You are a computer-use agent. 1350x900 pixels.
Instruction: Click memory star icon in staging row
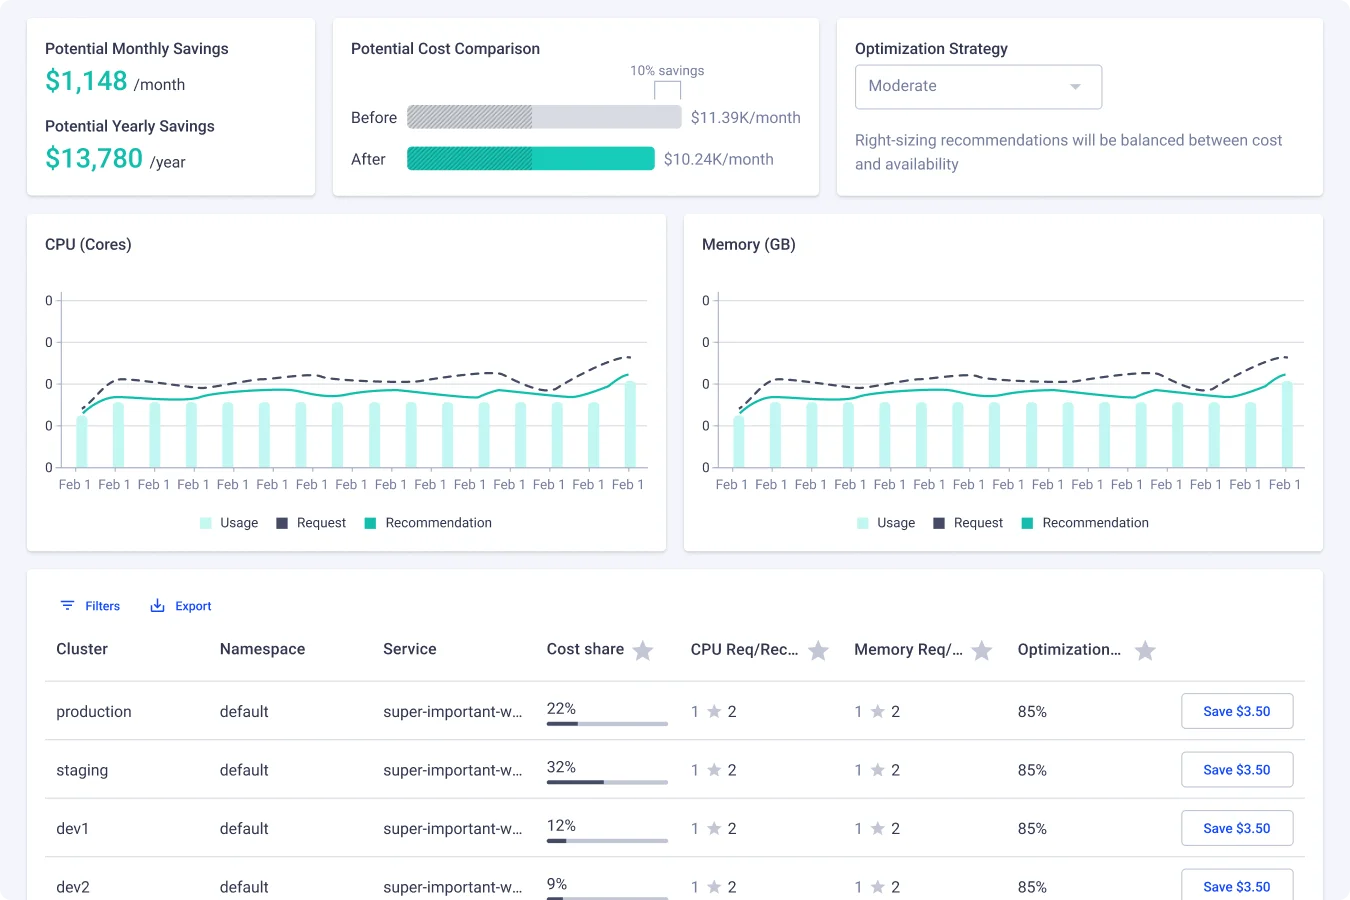[877, 770]
